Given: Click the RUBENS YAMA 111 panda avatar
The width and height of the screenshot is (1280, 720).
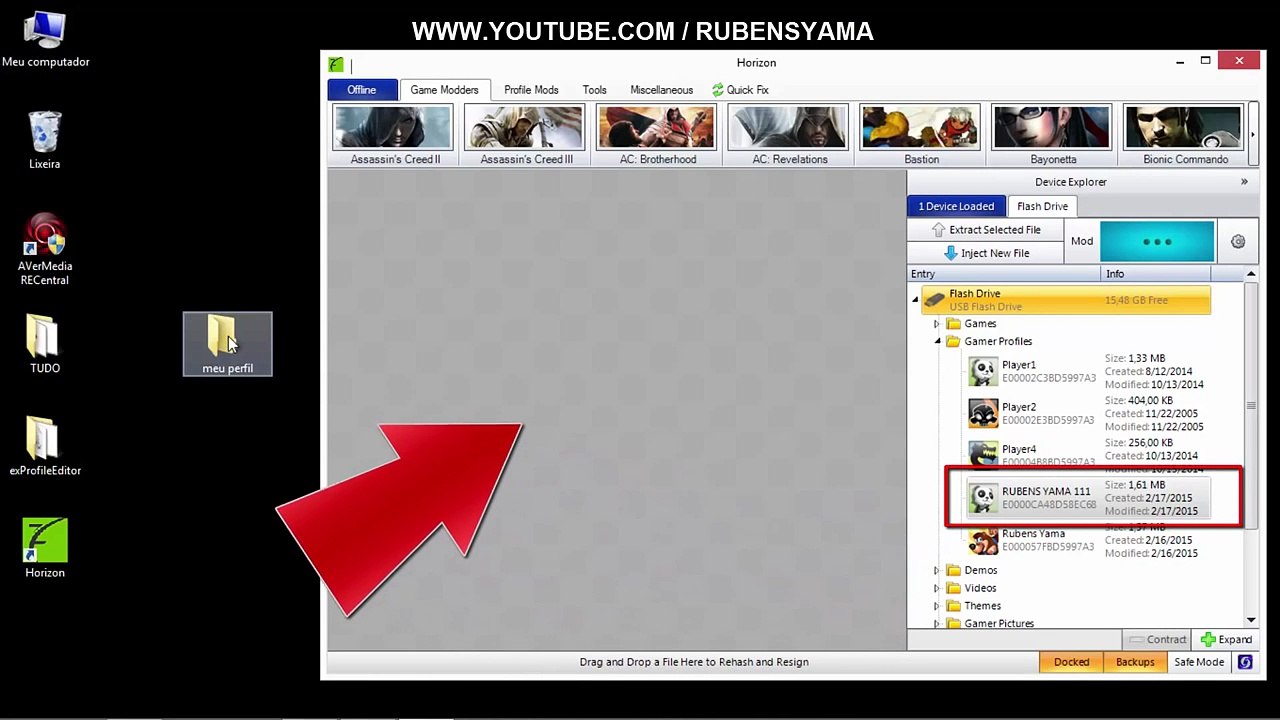Looking at the screenshot, I should click(x=983, y=498).
